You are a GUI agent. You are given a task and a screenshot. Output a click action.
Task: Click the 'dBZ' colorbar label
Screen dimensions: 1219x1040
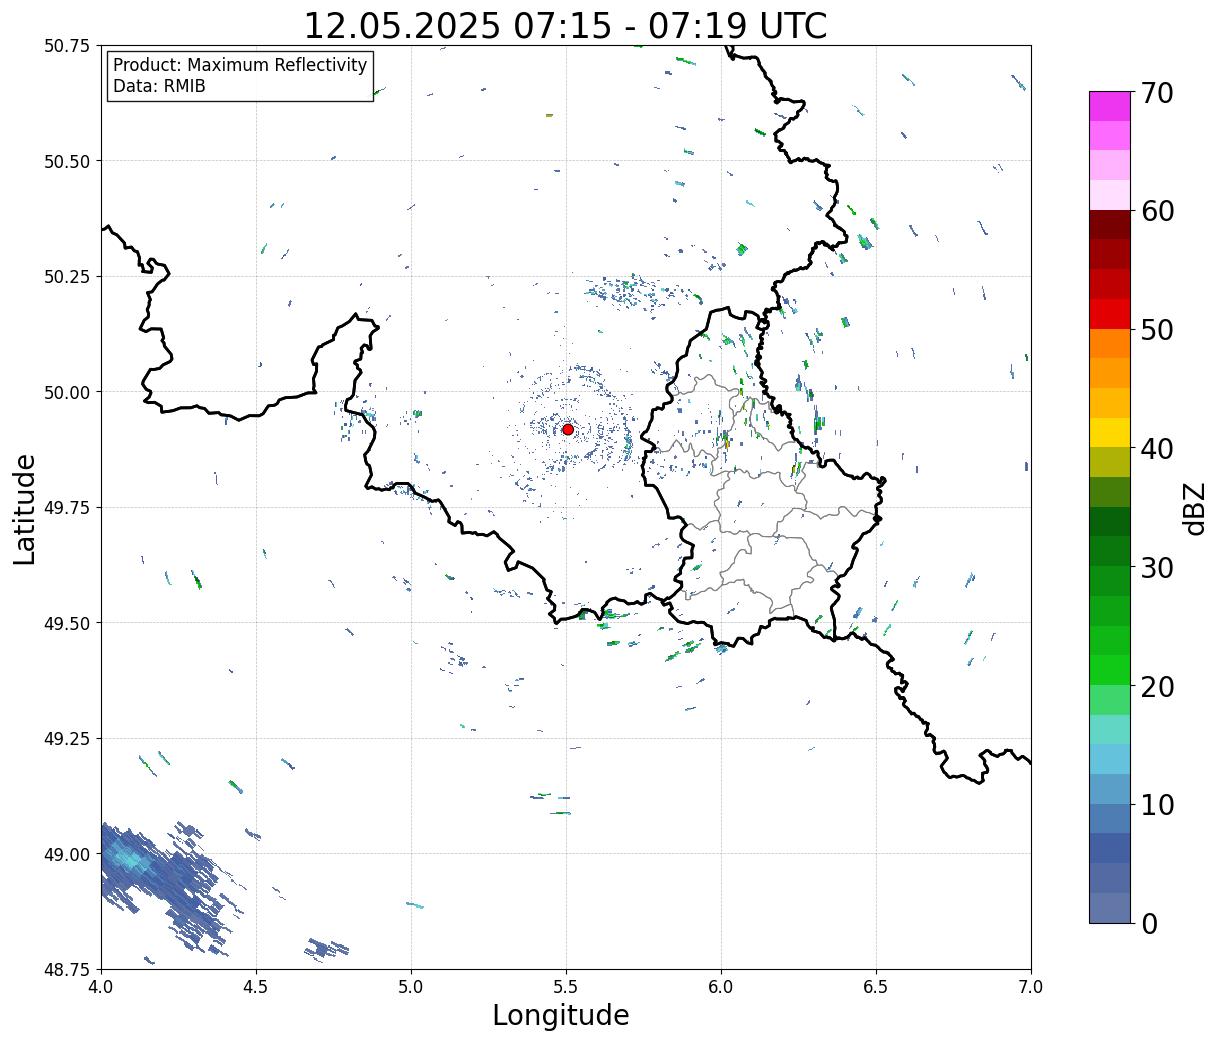(1194, 507)
